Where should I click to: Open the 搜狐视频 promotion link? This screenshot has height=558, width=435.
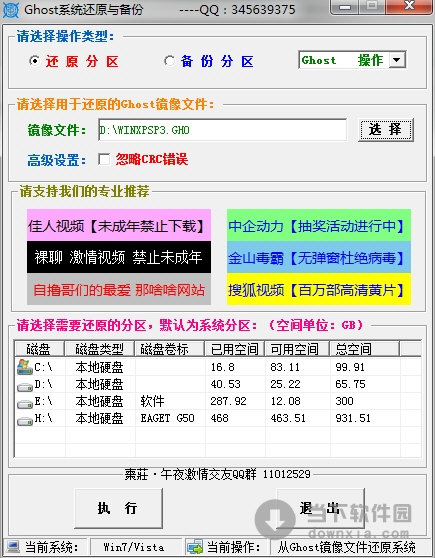click(x=319, y=290)
